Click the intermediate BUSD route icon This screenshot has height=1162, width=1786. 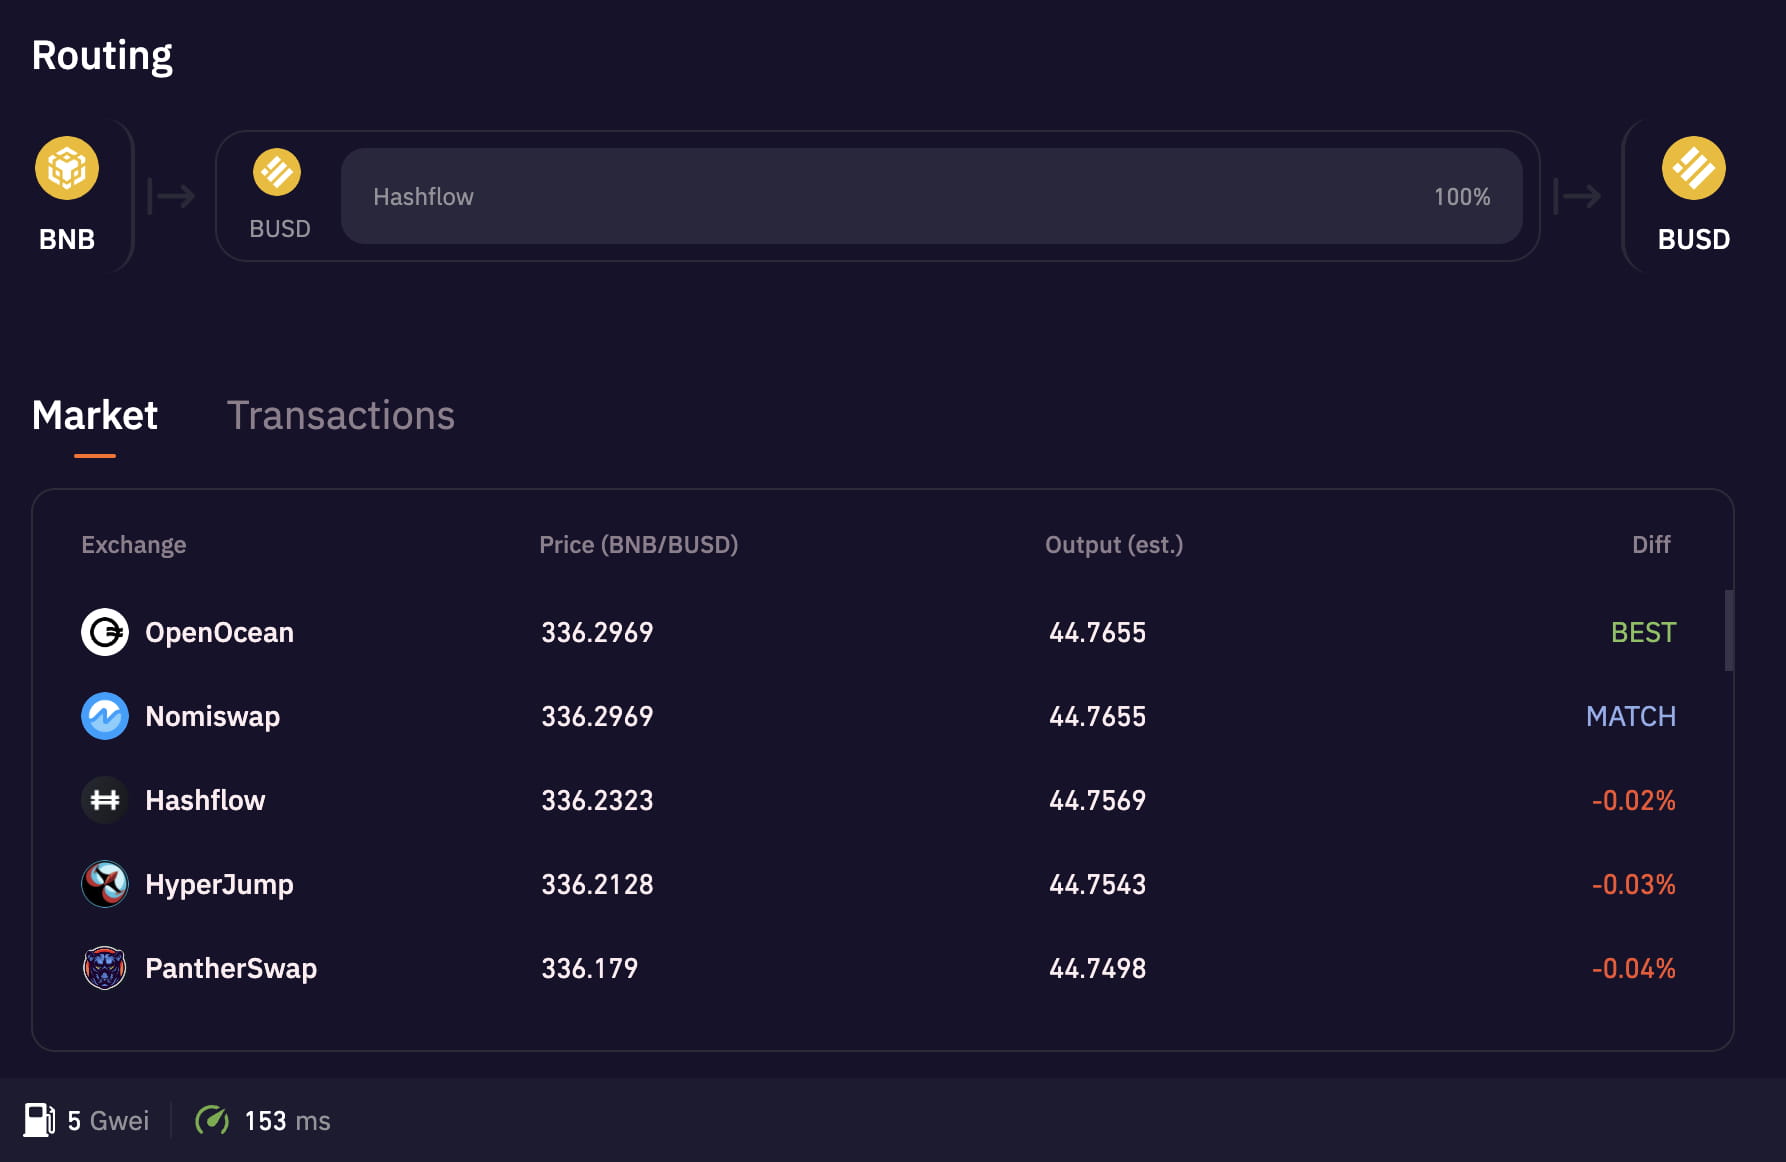(277, 172)
